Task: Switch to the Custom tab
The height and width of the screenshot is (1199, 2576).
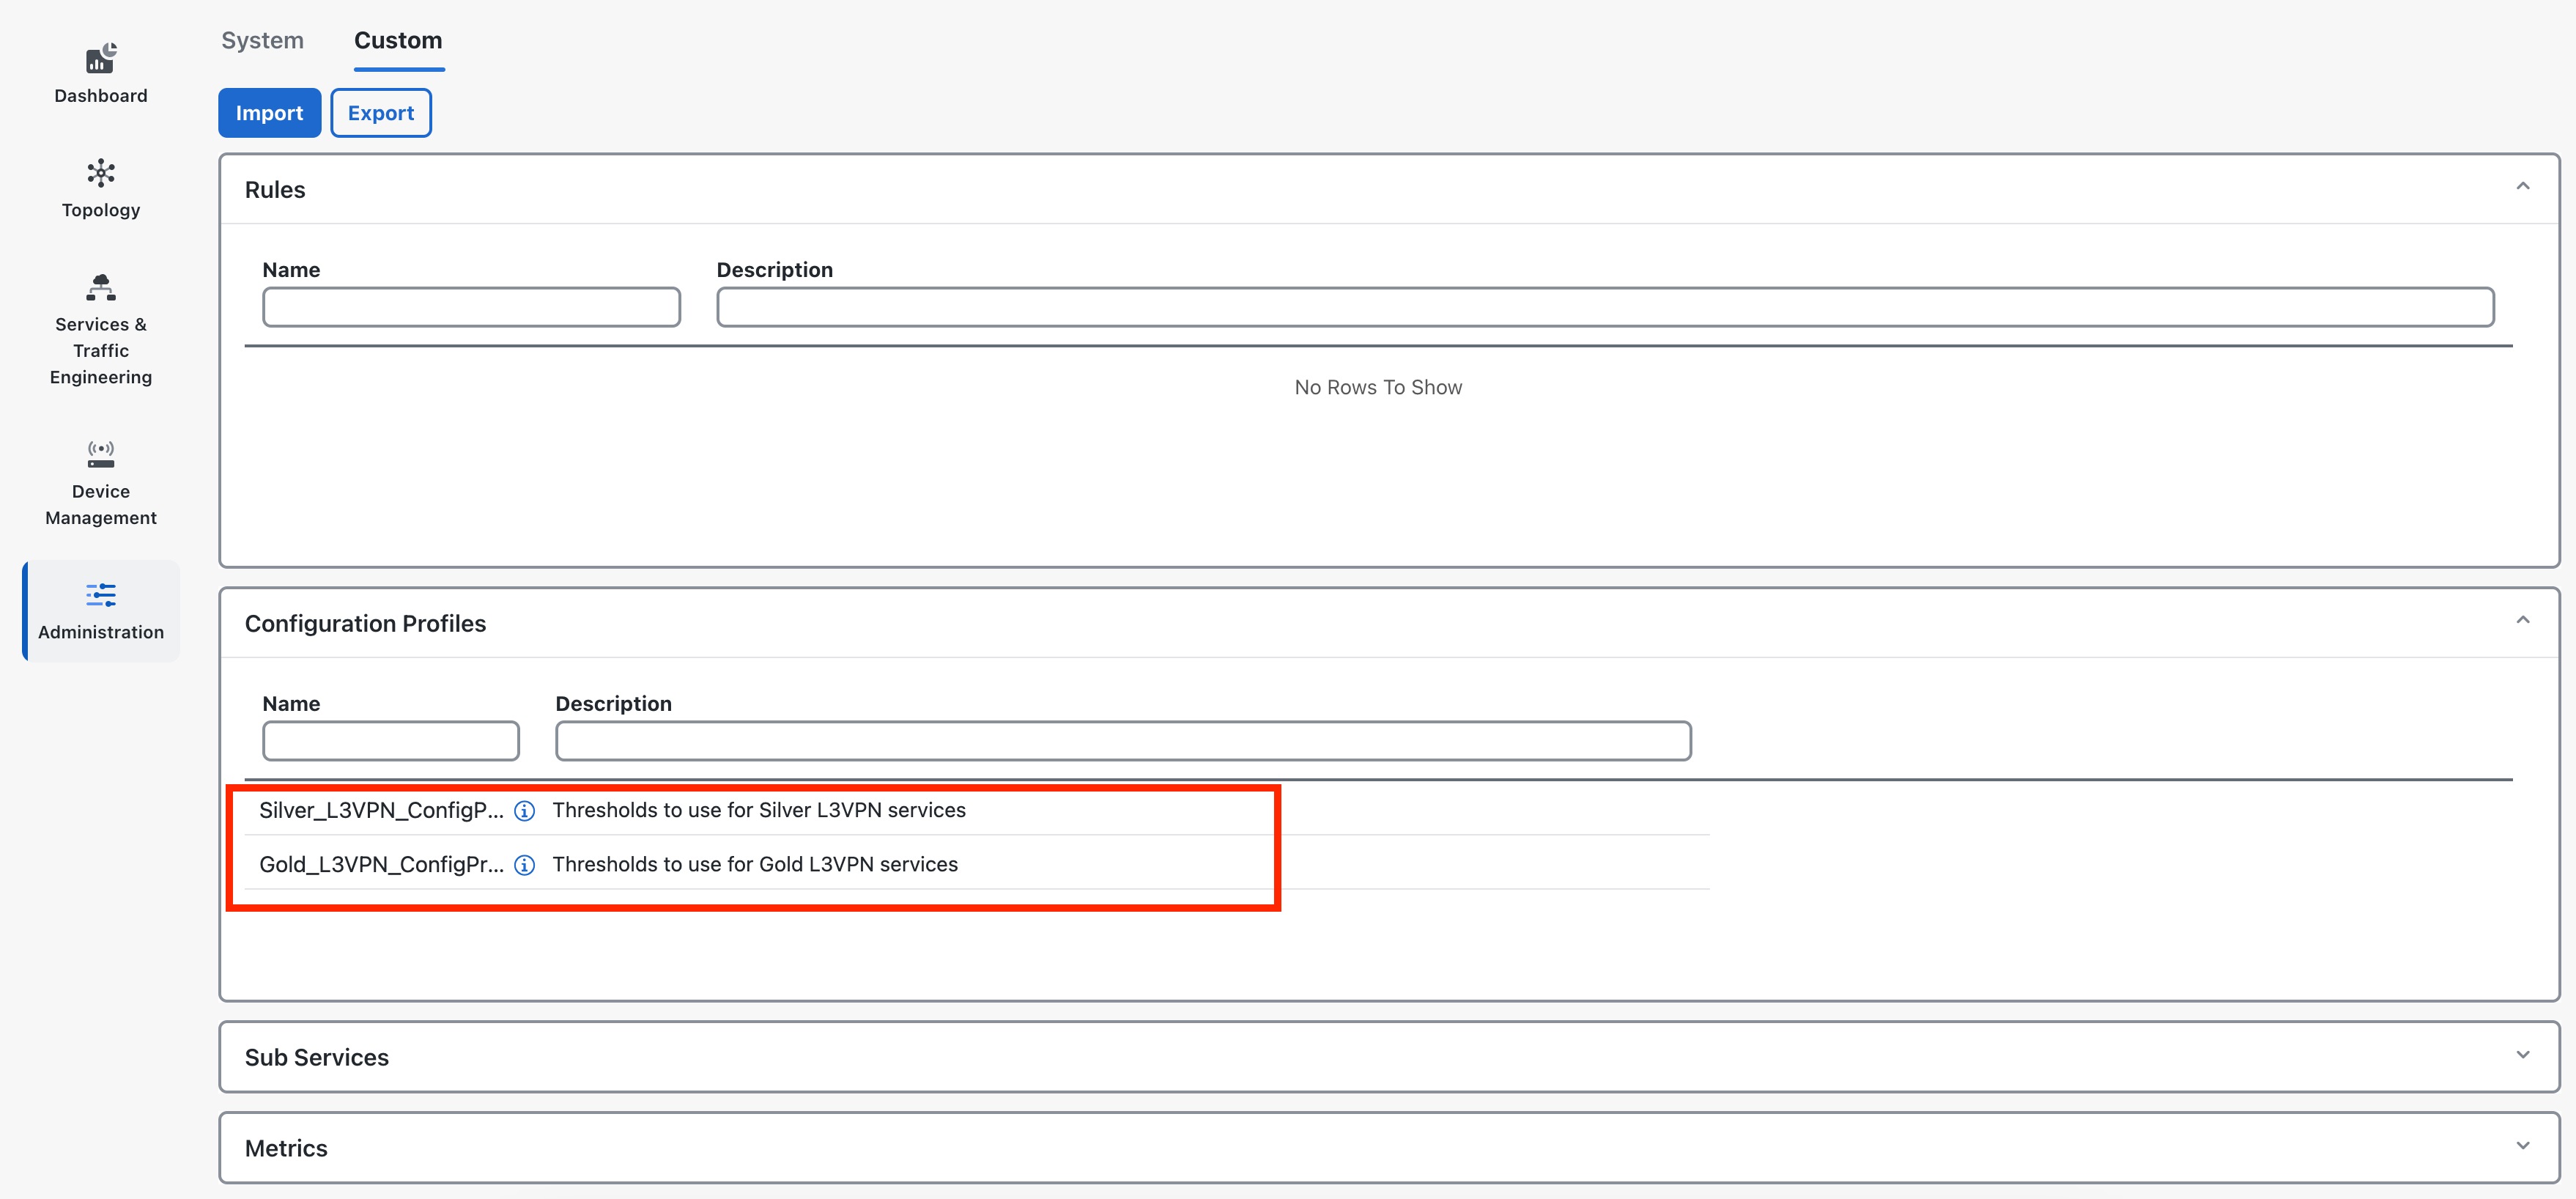Action: click(398, 40)
